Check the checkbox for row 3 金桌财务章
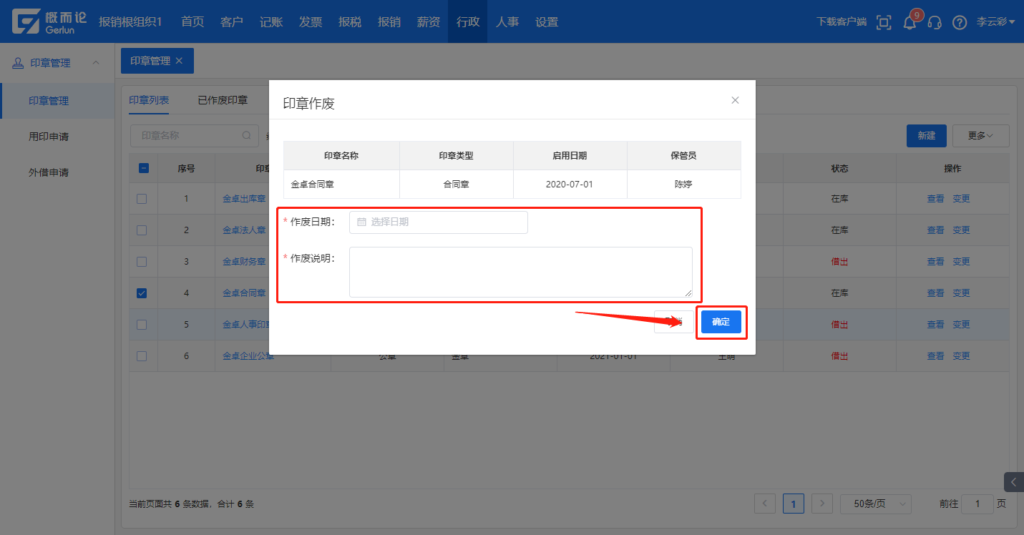 pyautogui.click(x=142, y=261)
